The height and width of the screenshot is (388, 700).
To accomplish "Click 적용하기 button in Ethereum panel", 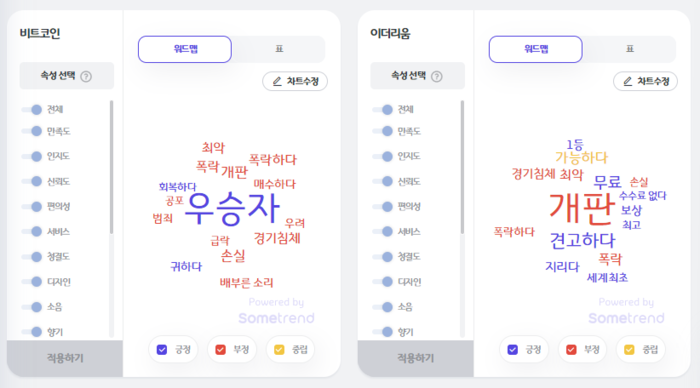I will (416, 358).
